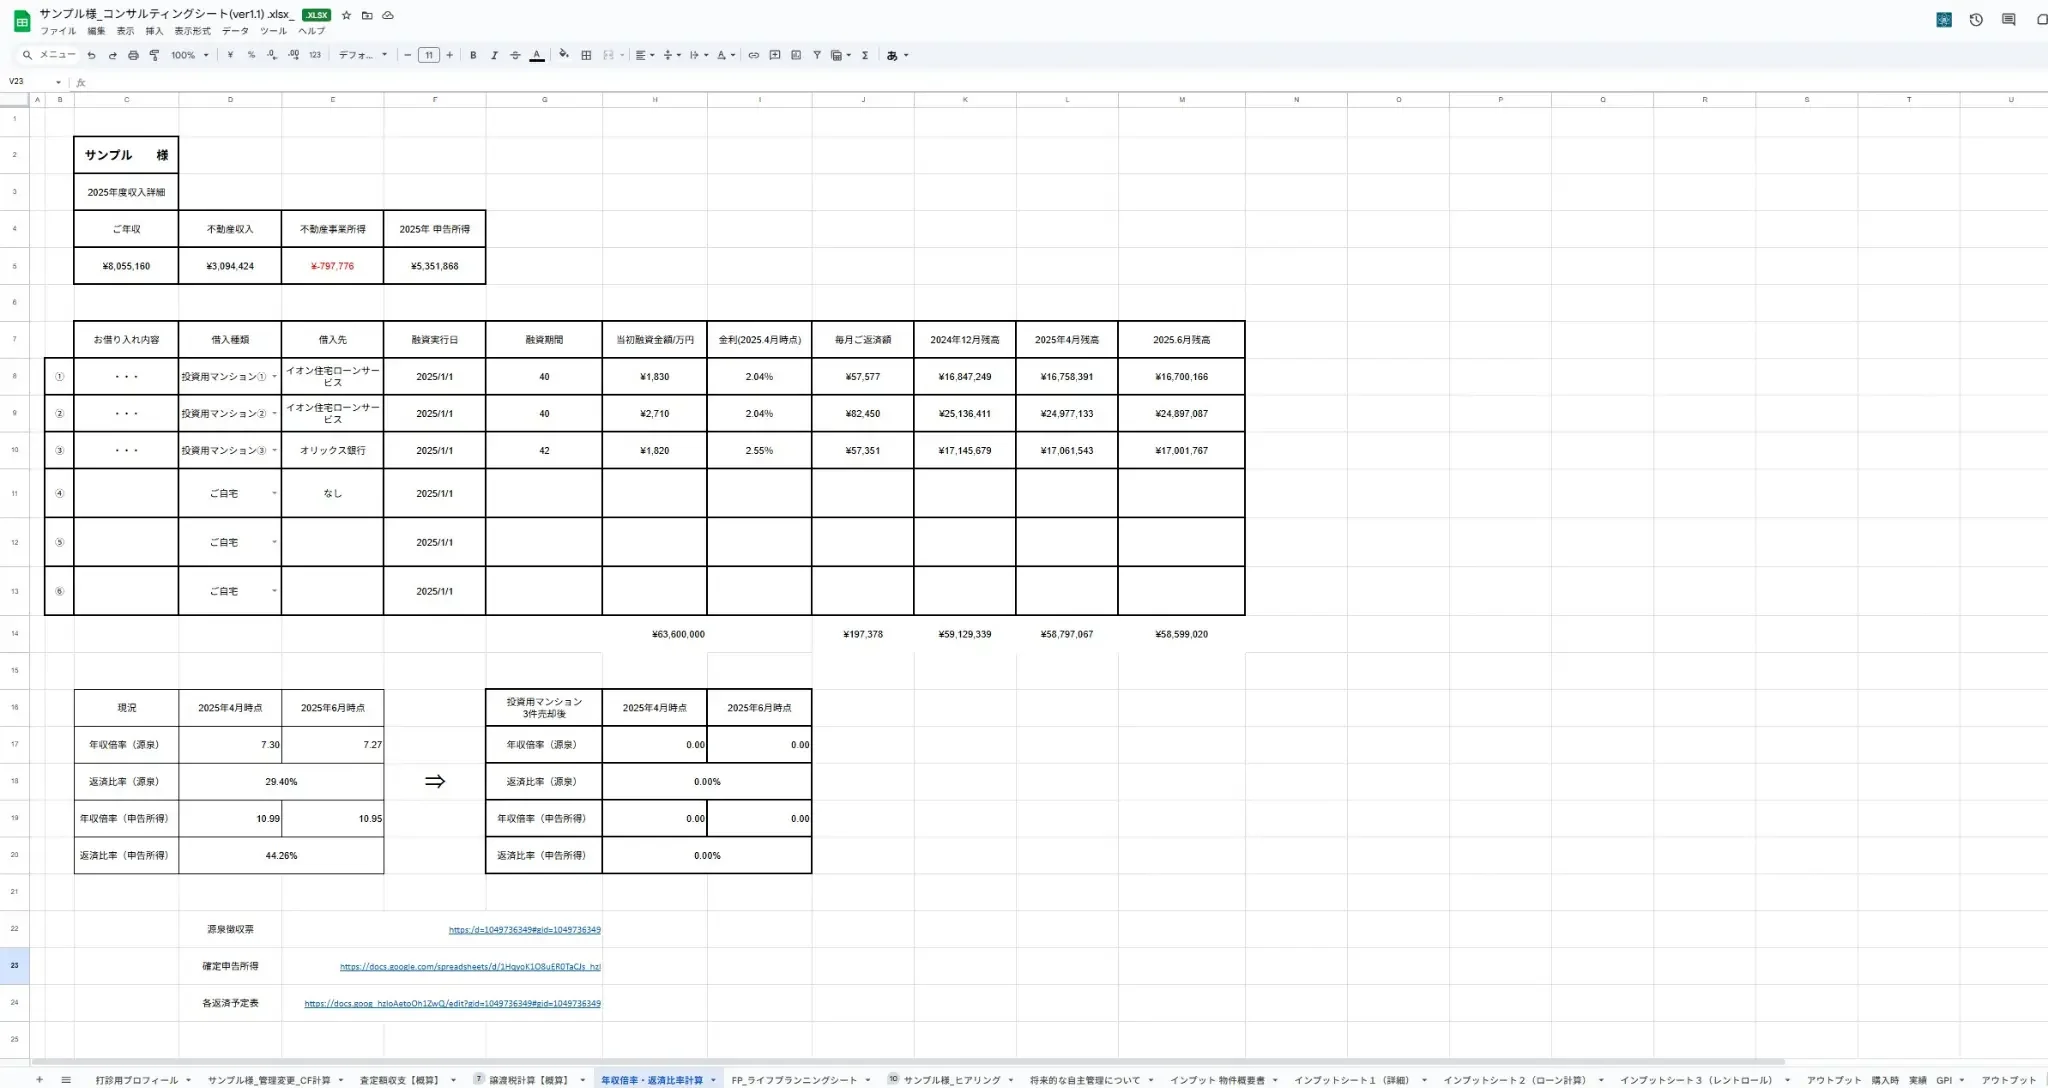Click the functions sigma icon

[x=864, y=55]
